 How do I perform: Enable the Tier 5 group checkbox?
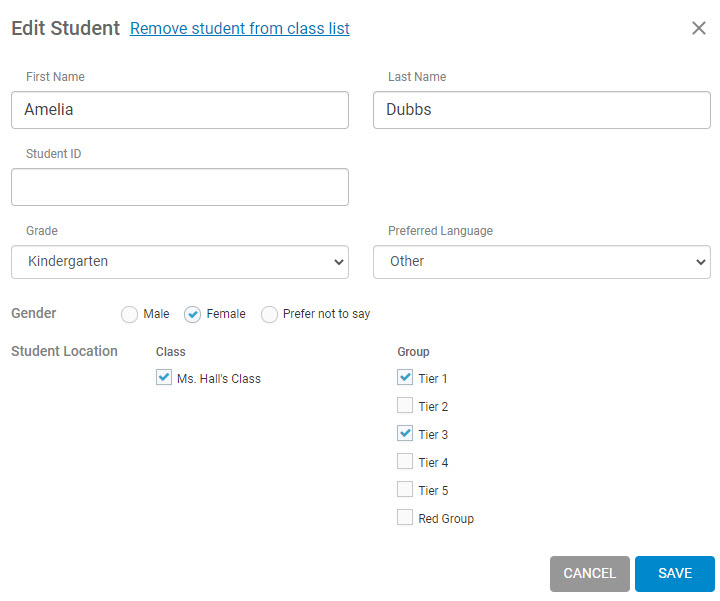point(405,489)
